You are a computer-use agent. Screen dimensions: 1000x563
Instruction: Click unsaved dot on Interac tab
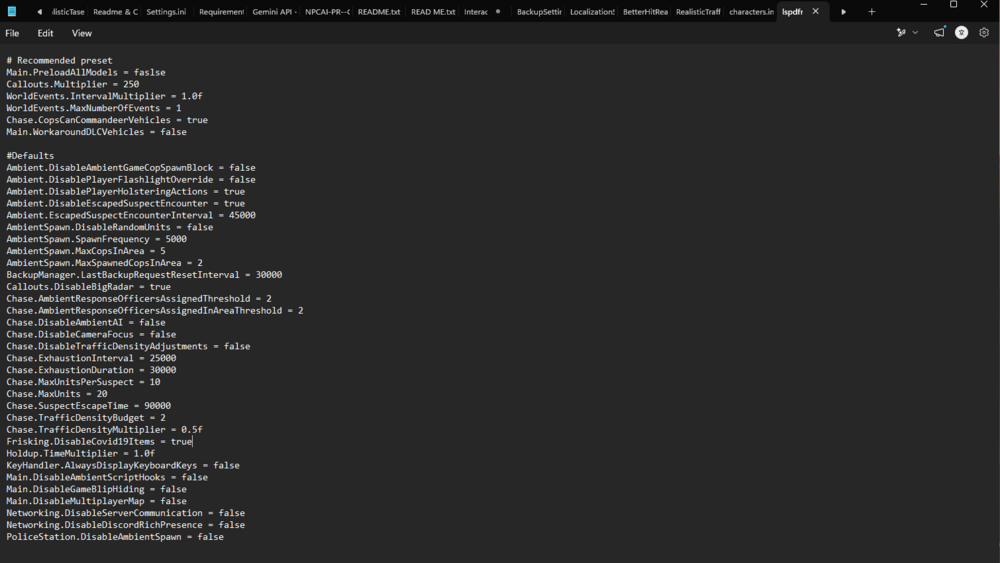coord(498,11)
